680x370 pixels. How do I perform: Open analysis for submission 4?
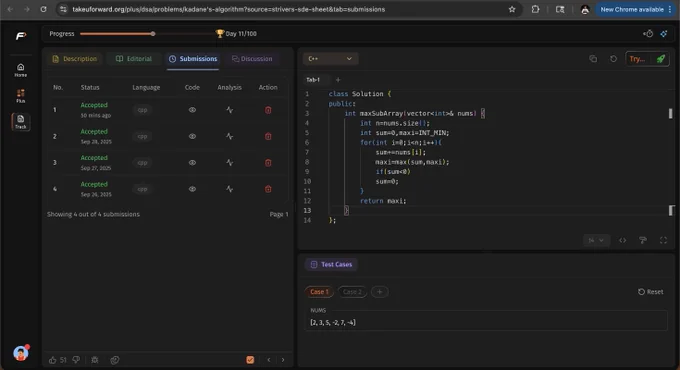(229, 189)
